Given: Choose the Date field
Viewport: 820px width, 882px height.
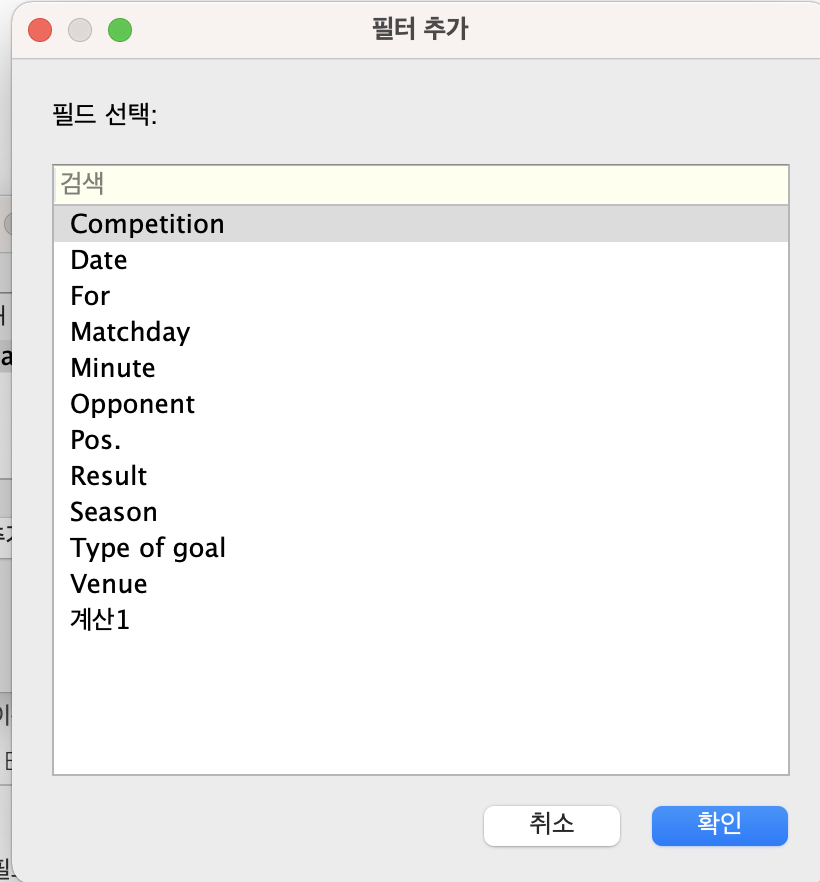Looking at the screenshot, I should point(99,260).
